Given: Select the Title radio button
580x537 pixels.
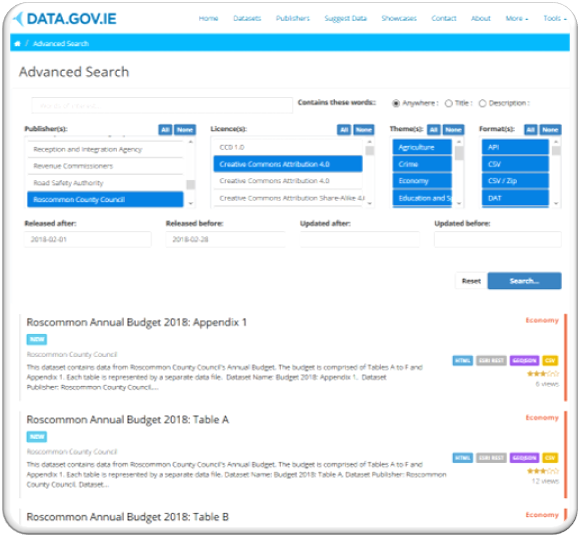Looking at the screenshot, I should [x=448, y=103].
